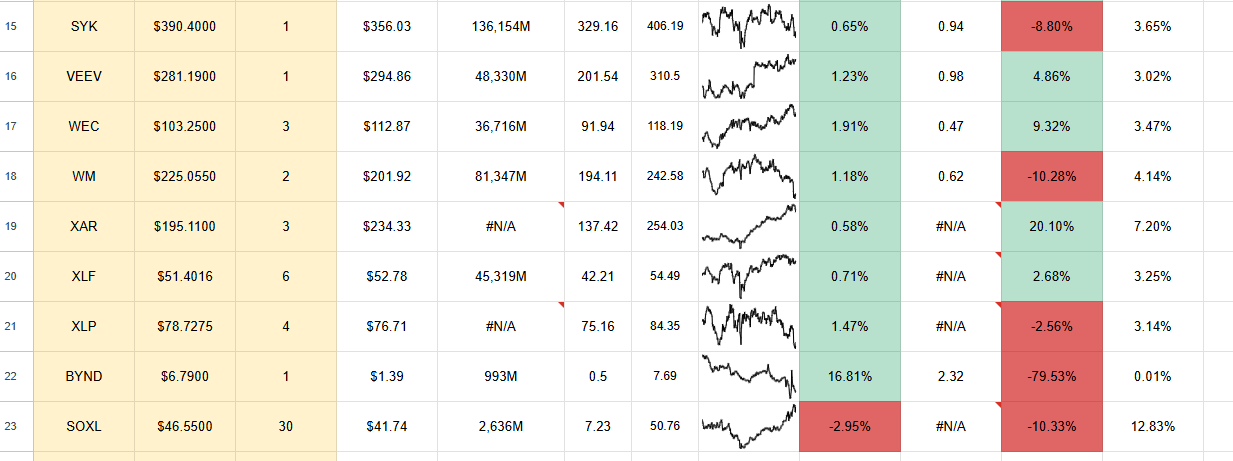This screenshot has height=461, width=1233.
Task: Click the red -2.95% SOXL cell
Action: (x=850, y=427)
